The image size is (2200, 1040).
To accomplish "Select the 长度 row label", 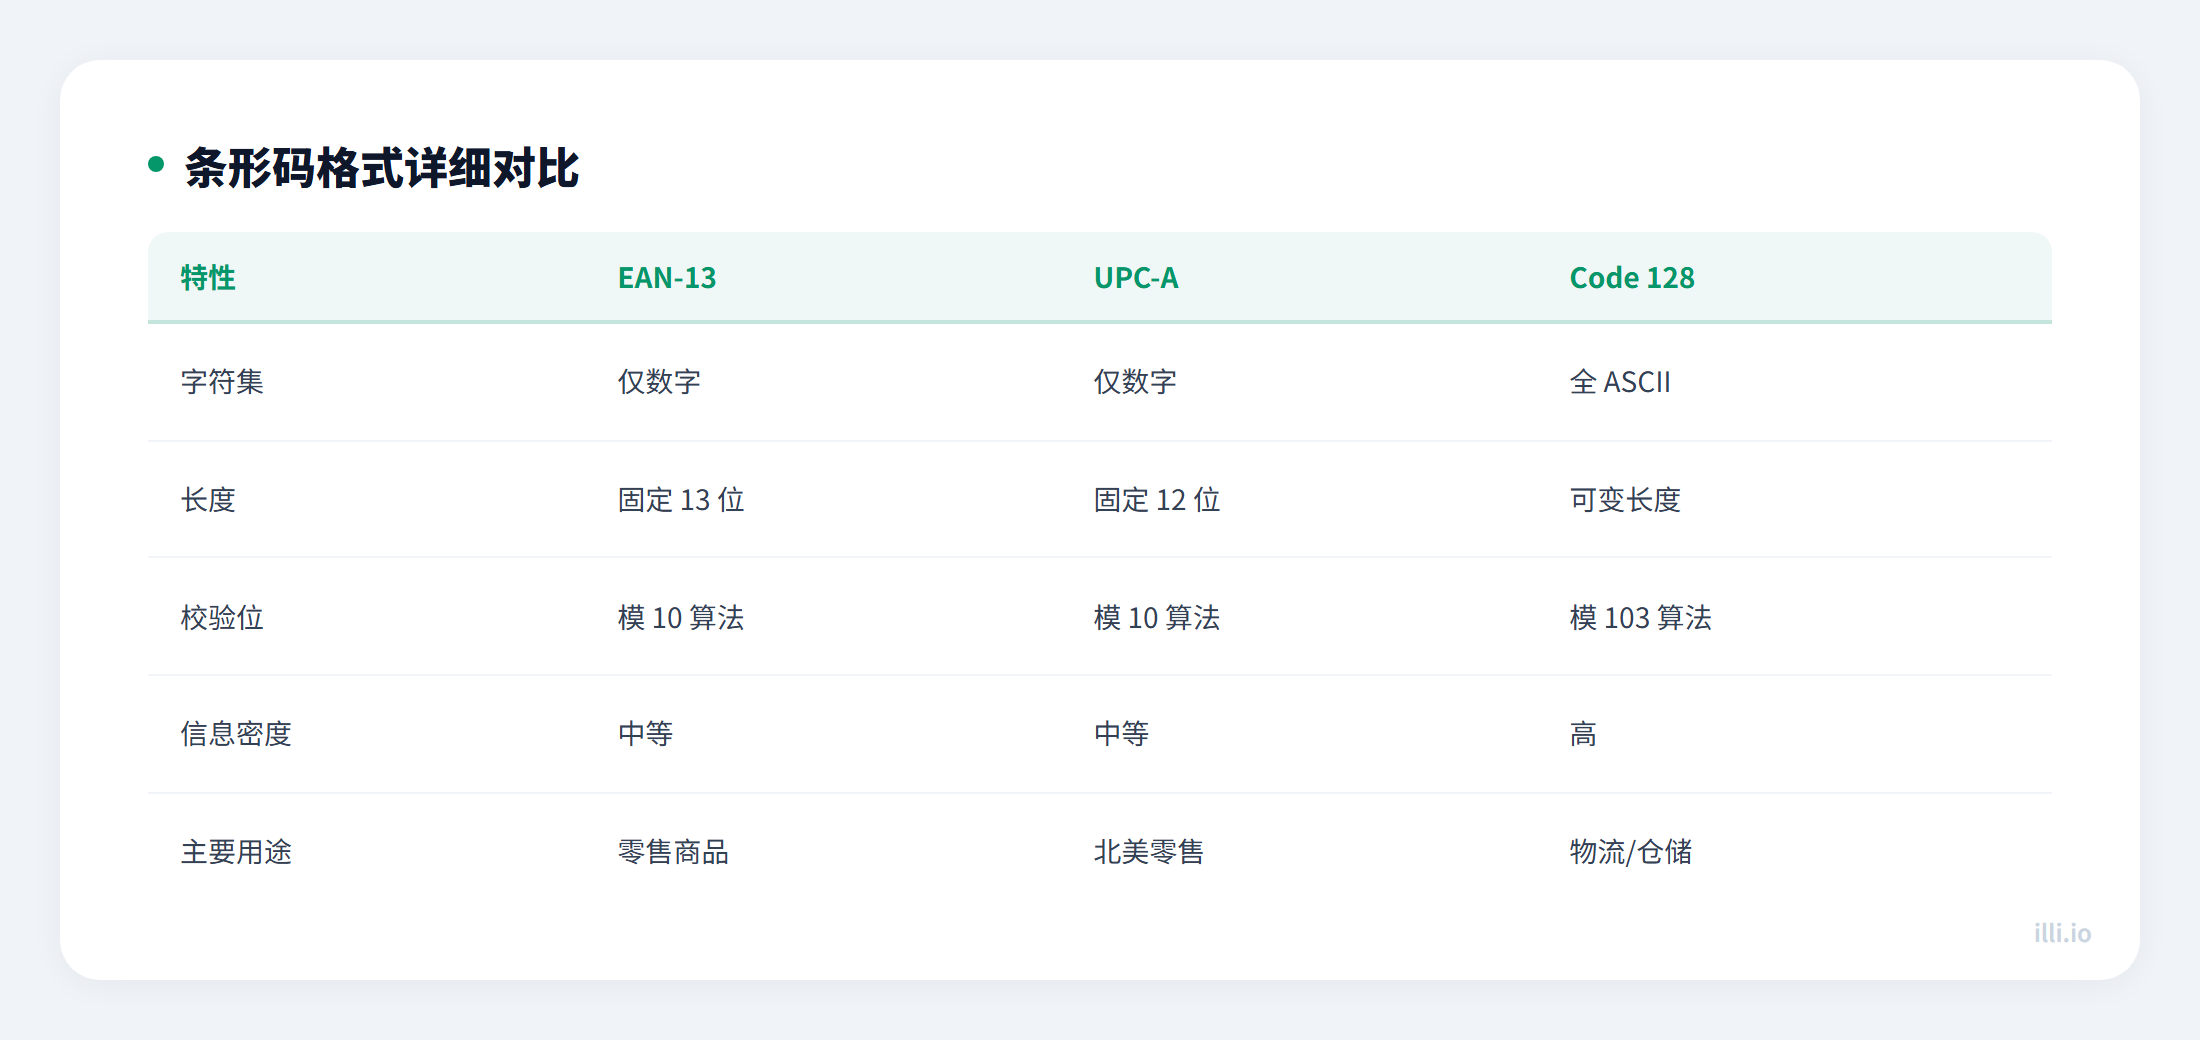I will (x=207, y=500).
